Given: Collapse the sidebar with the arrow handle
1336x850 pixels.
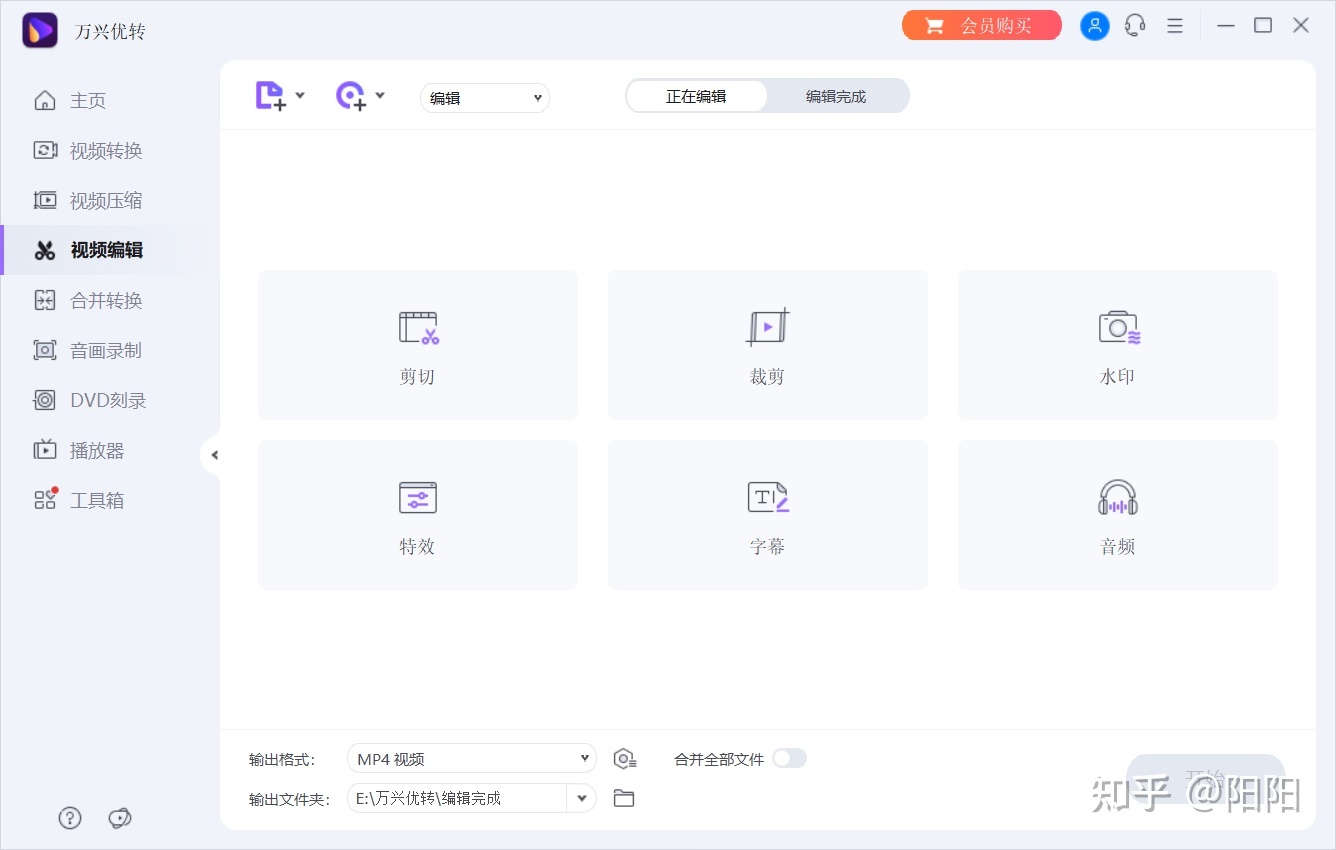Looking at the screenshot, I should 213,455.
